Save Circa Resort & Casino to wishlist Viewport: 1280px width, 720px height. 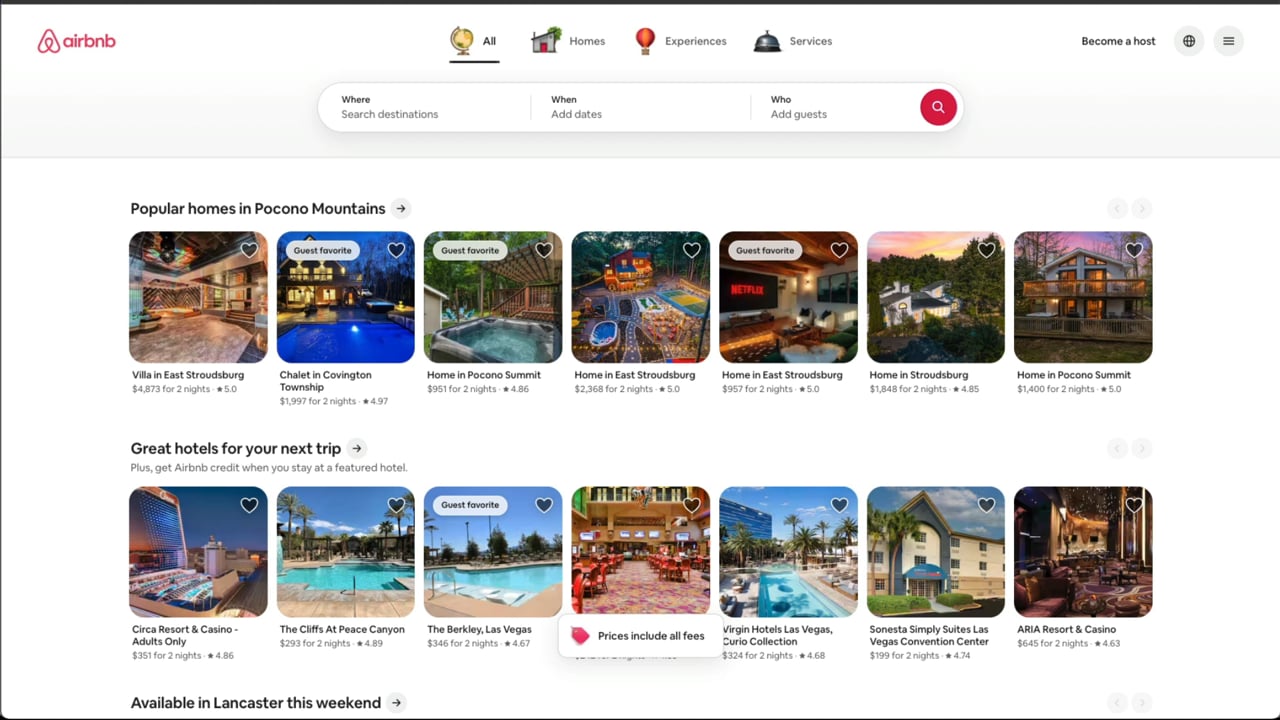tap(249, 505)
